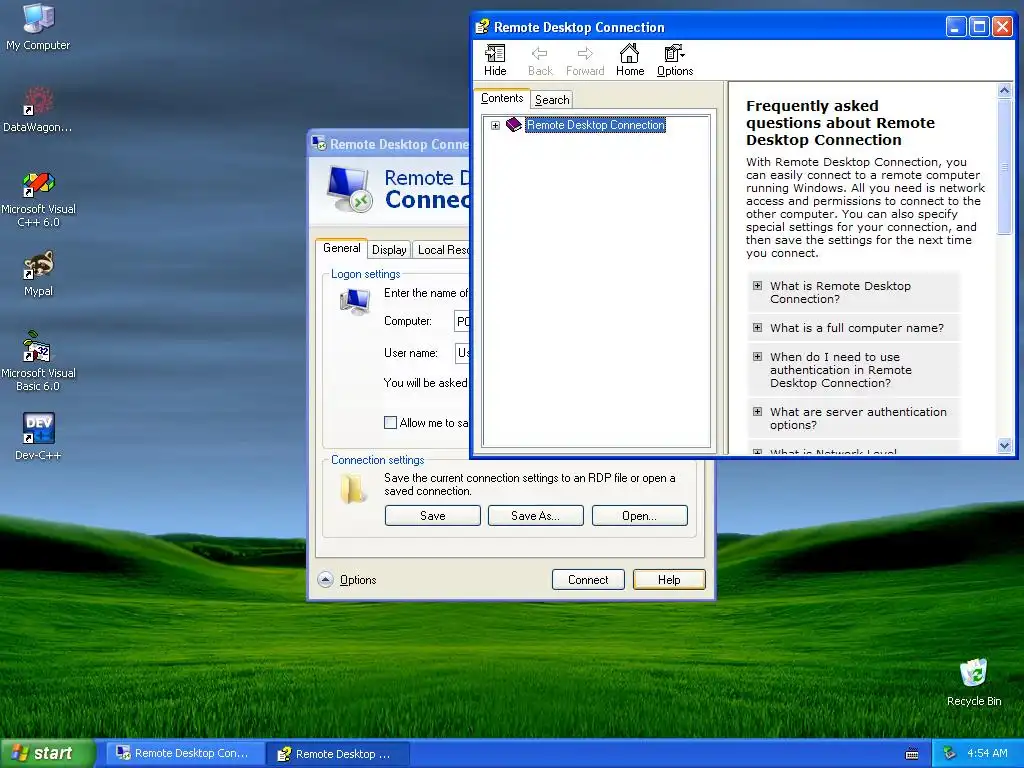
Task: Click the Save As... button
Action: pyautogui.click(x=536, y=515)
